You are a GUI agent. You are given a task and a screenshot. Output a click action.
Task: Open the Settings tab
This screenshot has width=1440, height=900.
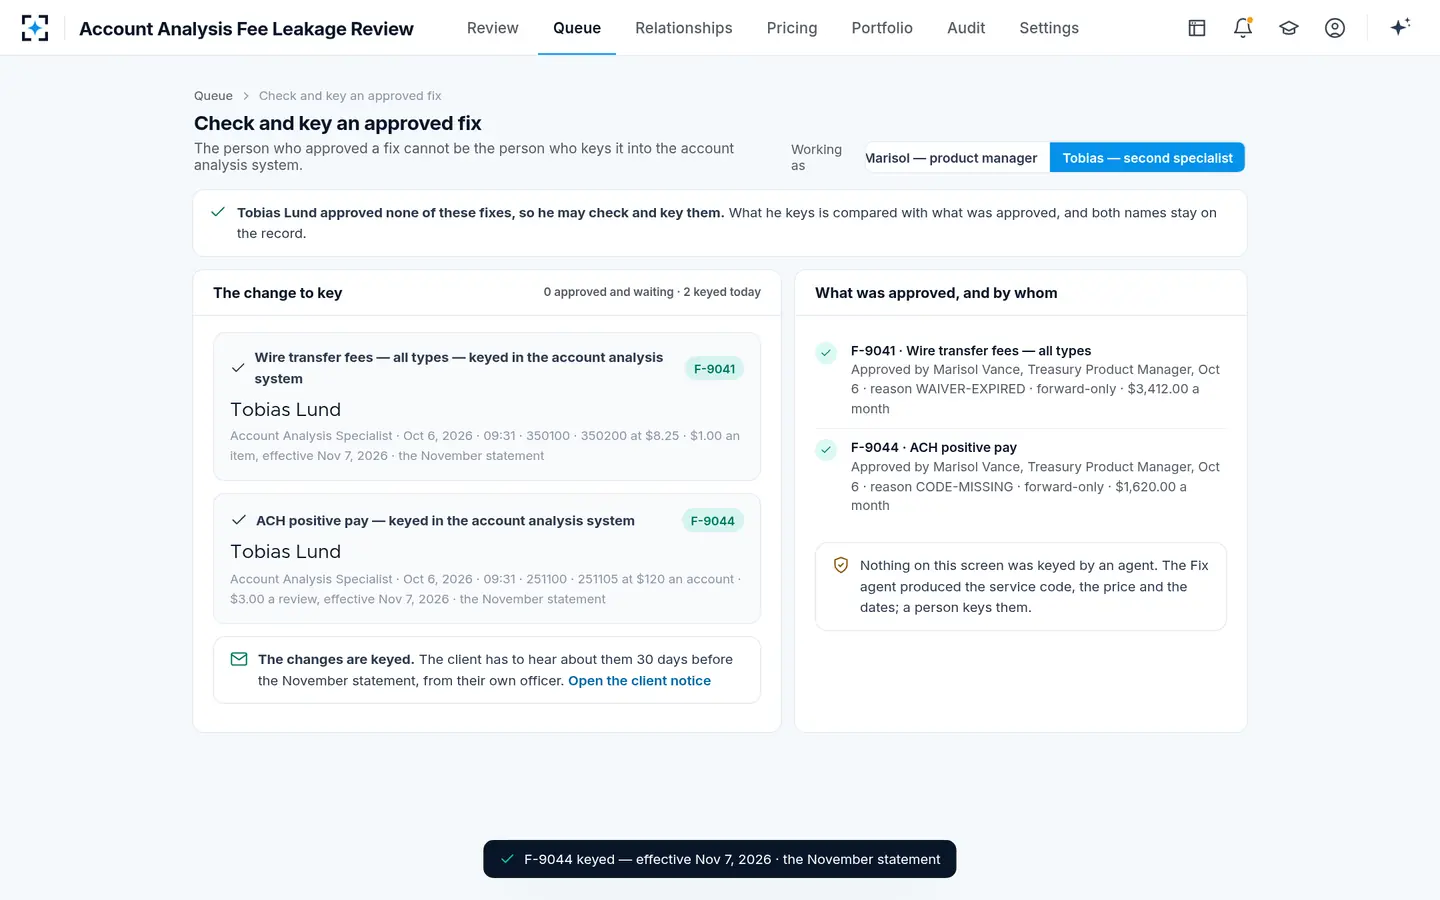tap(1049, 28)
